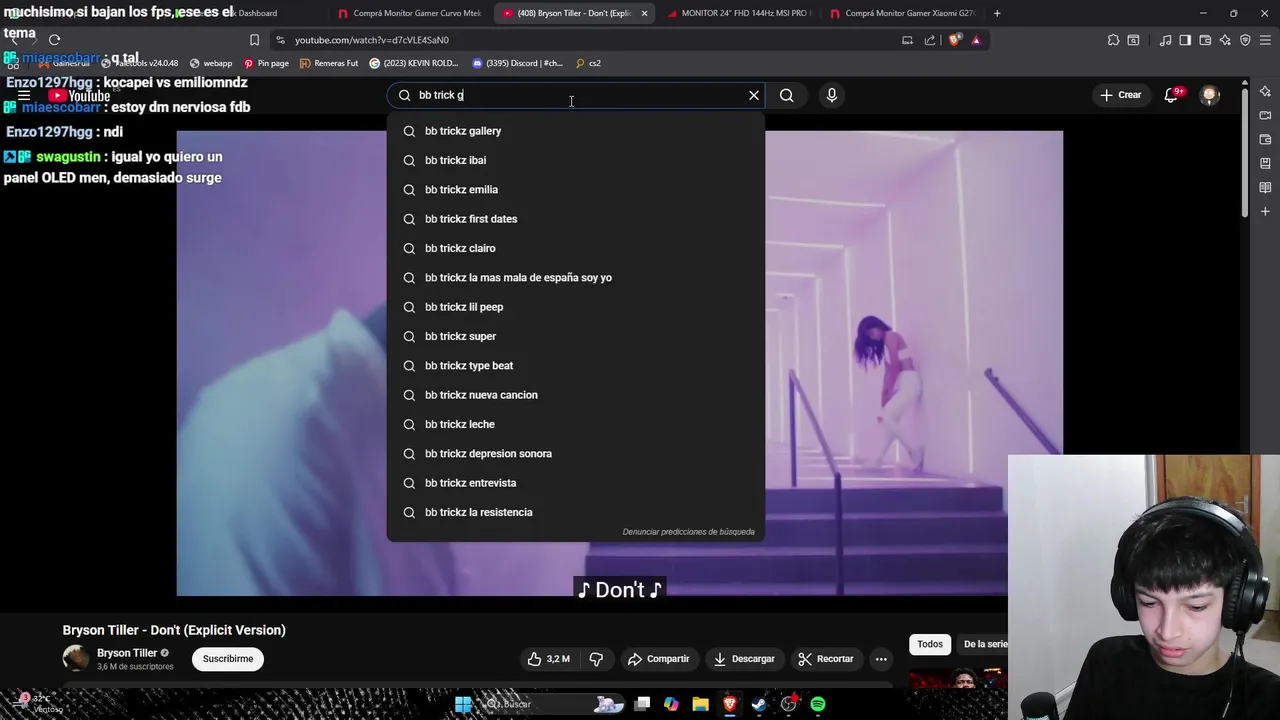Image resolution: width=1280 pixels, height=720 pixels.
Task: Open '(2023) KEVIN ROLD...' bookmark
Action: 413,63
